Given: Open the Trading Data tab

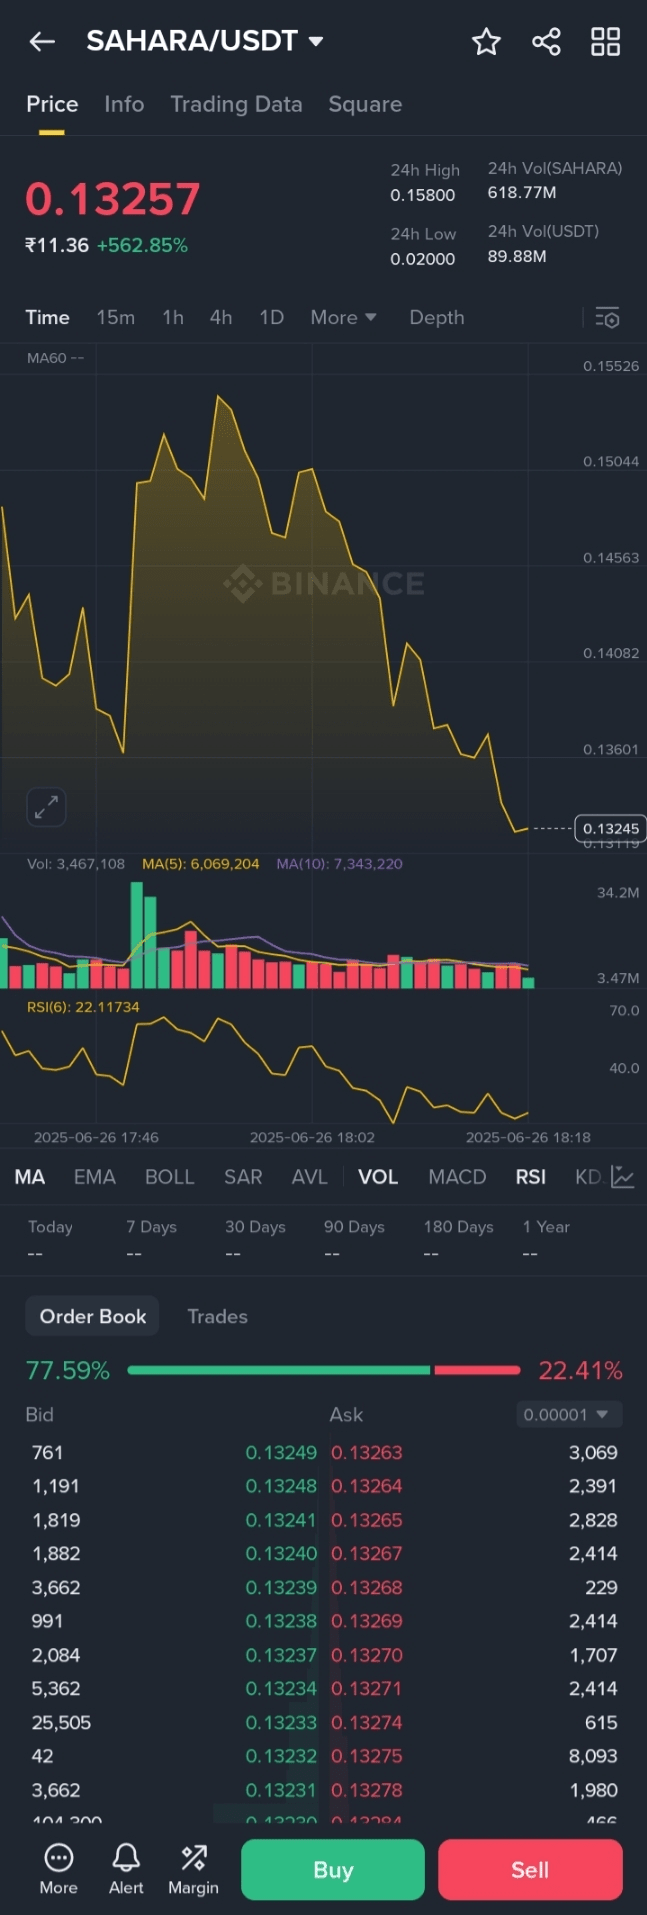Looking at the screenshot, I should (236, 104).
